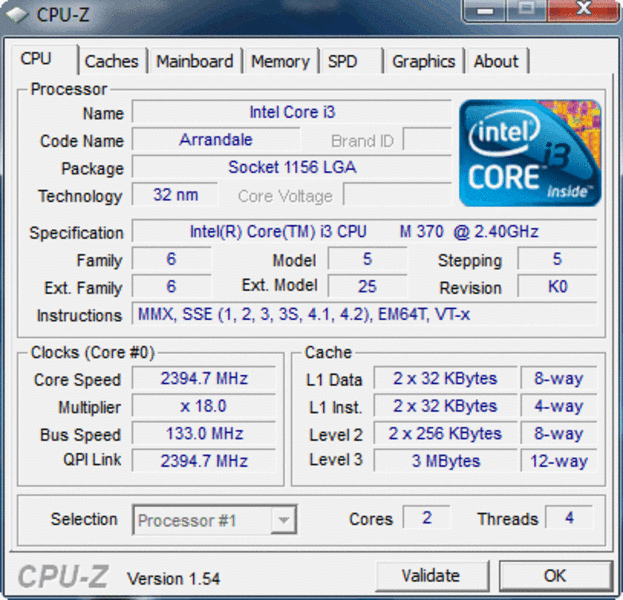This screenshot has height=600, width=623.
Task: Click the Package value Socket 1156 LGA
Action: tap(292, 167)
